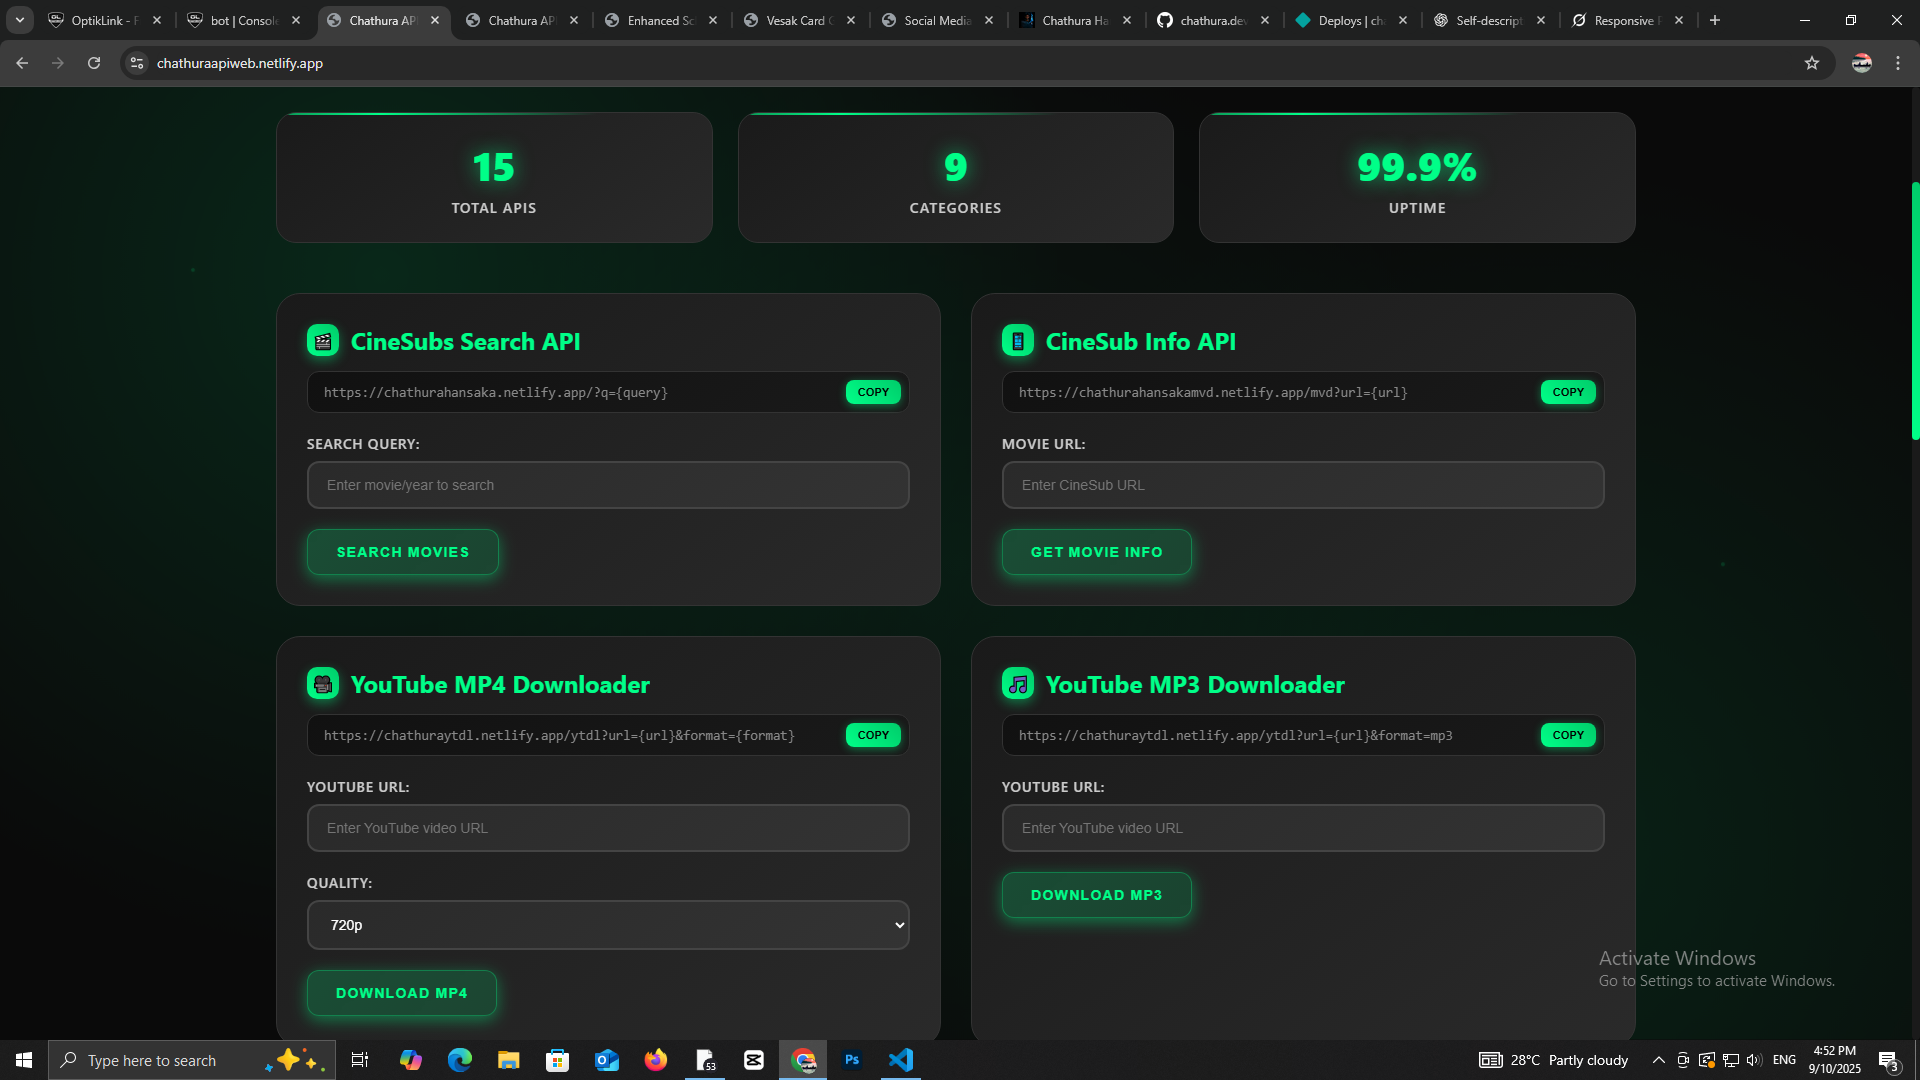Click the CineSub Info API book icon

coord(1017,340)
